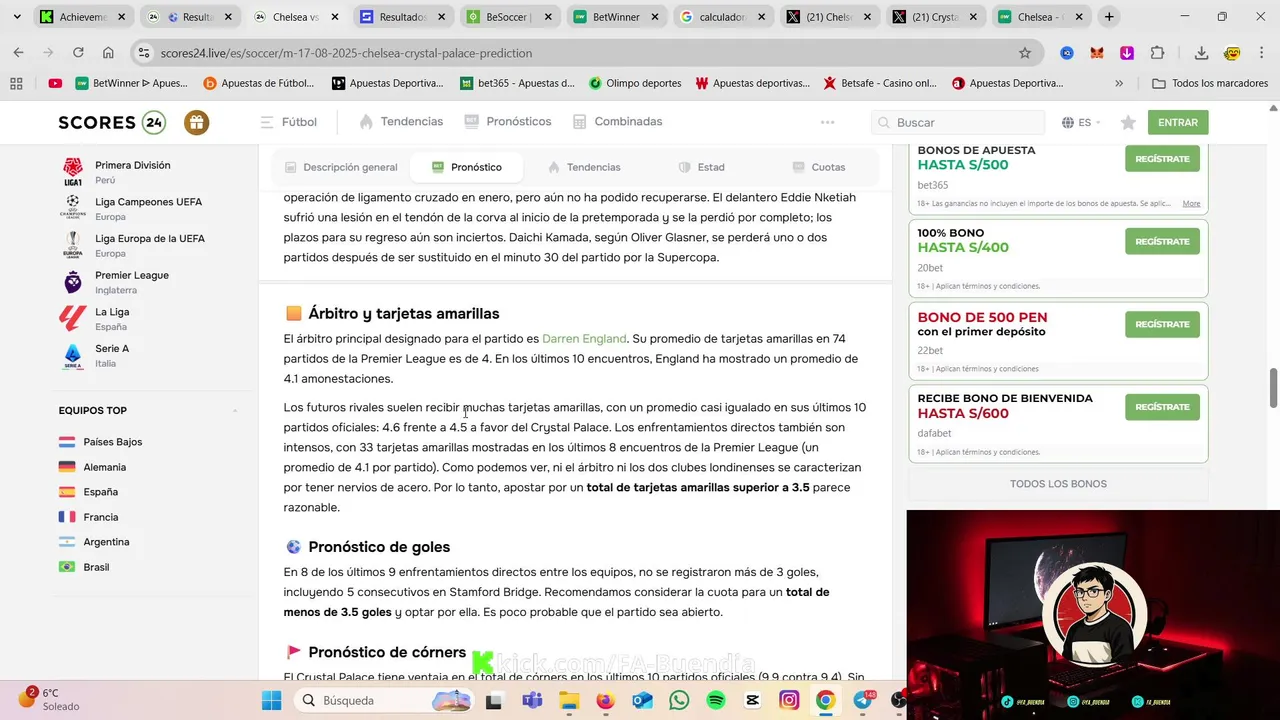Viewport: 1280px width, 720px height.
Task: Open Telegram from the taskbar
Action: coord(862,701)
